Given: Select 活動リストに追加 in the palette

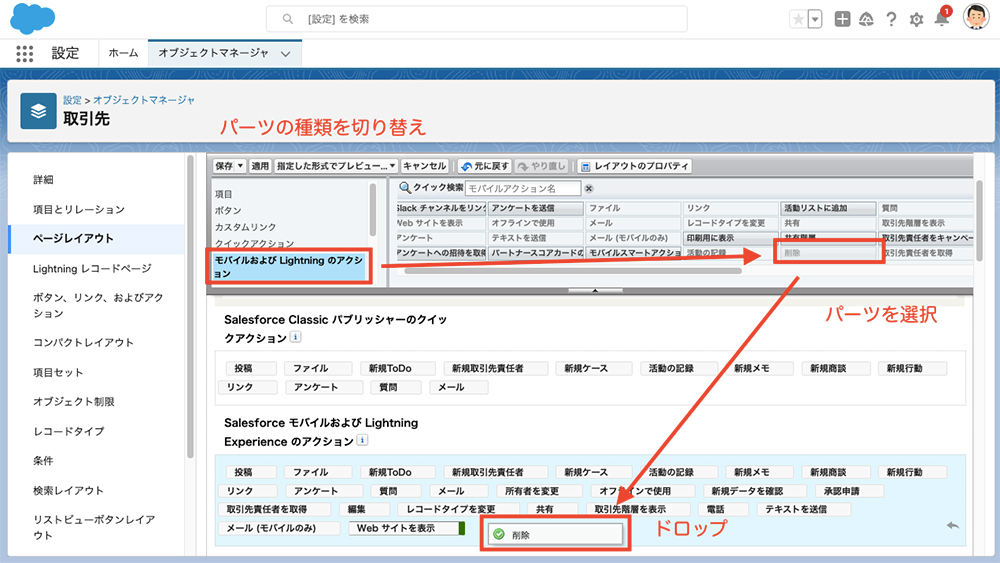Looking at the screenshot, I should 828,208.
